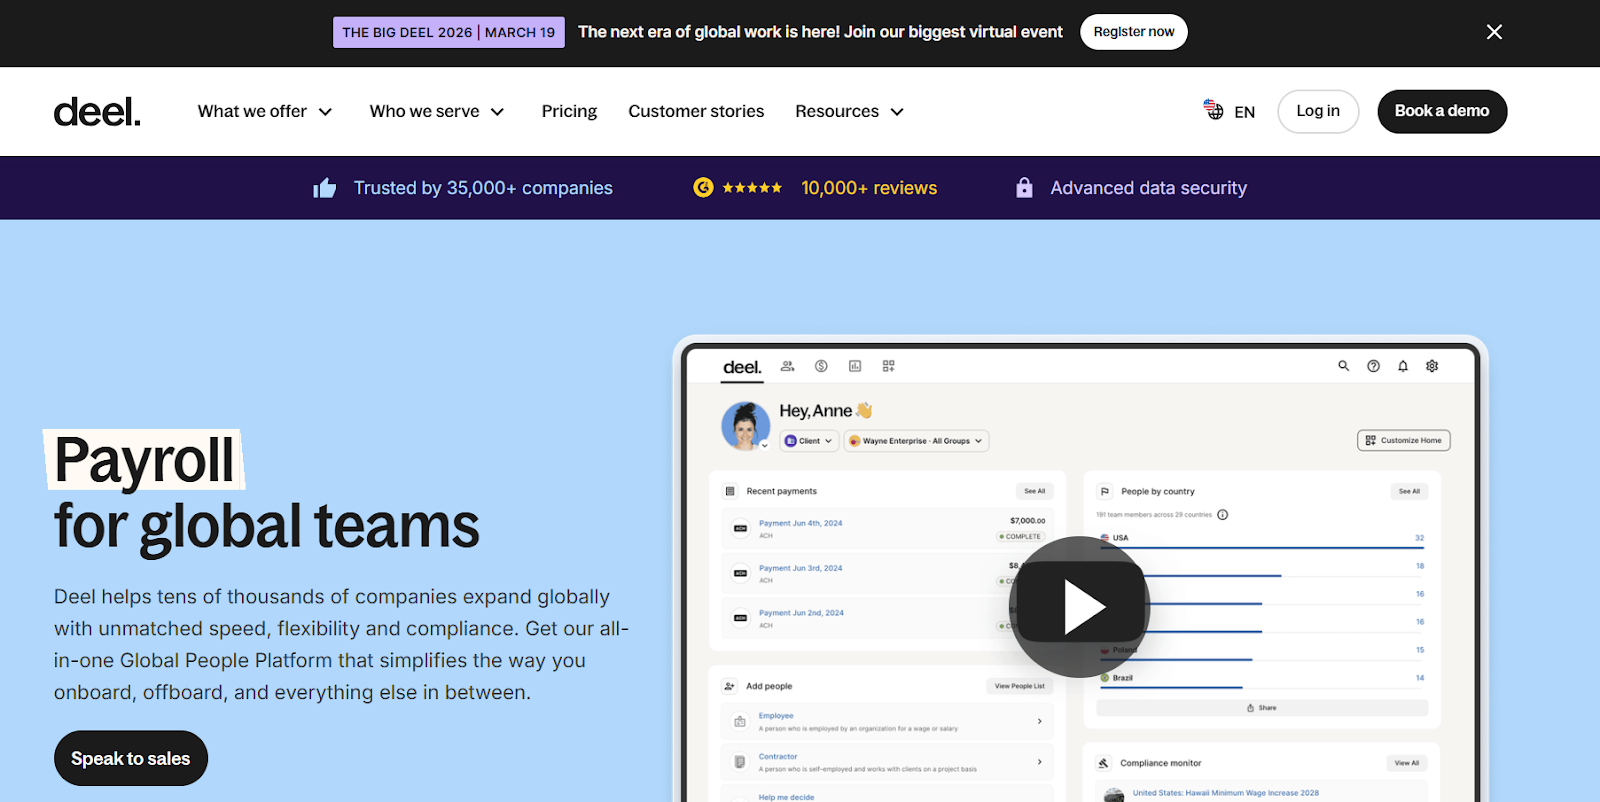The width and height of the screenshot is (1600, 802).
Task: Close the Big Deel announcement banner
Action: [1494, 32]
